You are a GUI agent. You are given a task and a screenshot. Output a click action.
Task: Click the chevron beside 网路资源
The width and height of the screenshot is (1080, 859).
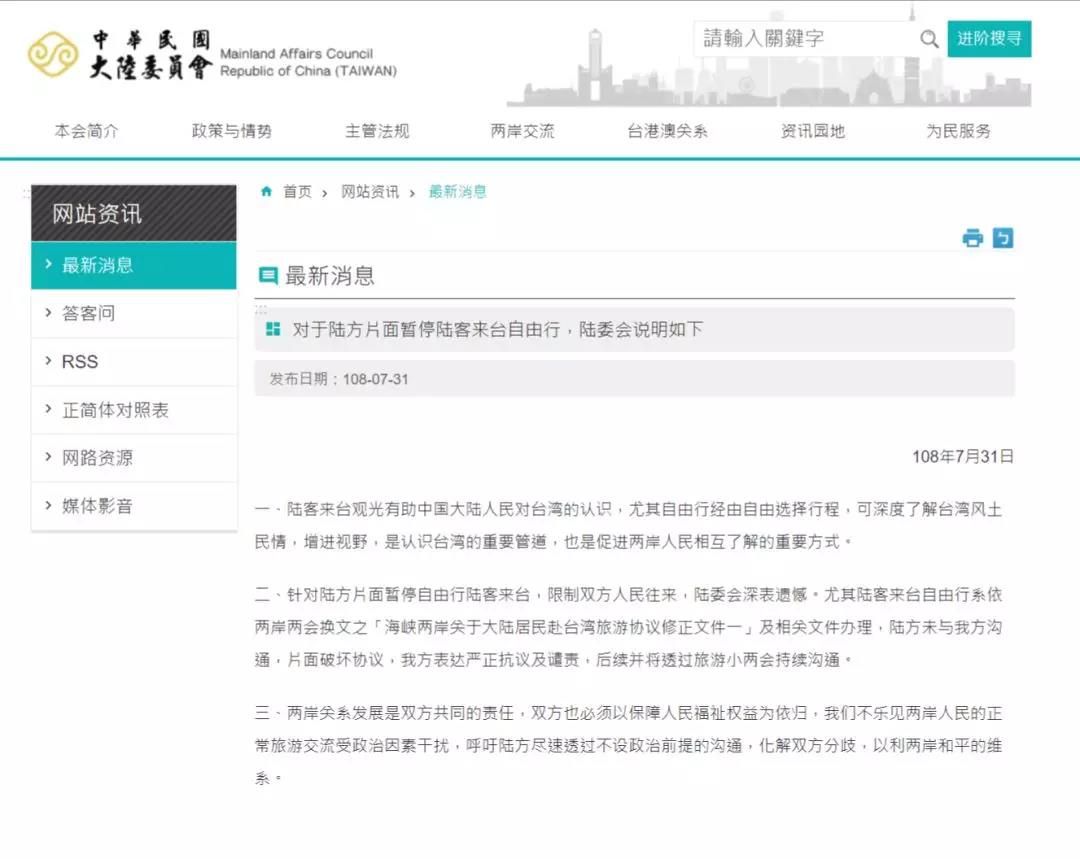pyautogui.click(x=48, y=457)
